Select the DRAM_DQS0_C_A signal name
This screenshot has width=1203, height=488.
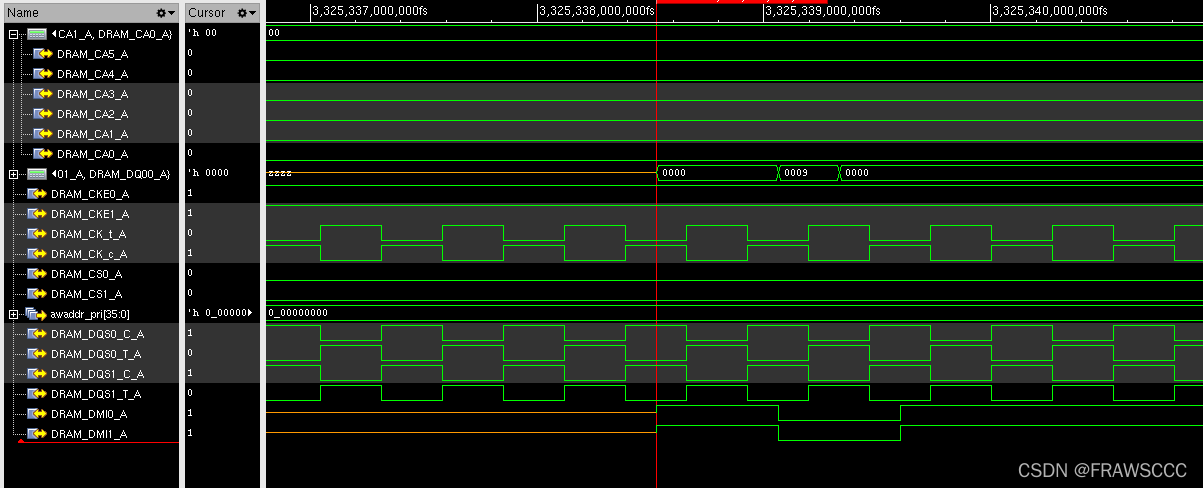tap(97, 334)
